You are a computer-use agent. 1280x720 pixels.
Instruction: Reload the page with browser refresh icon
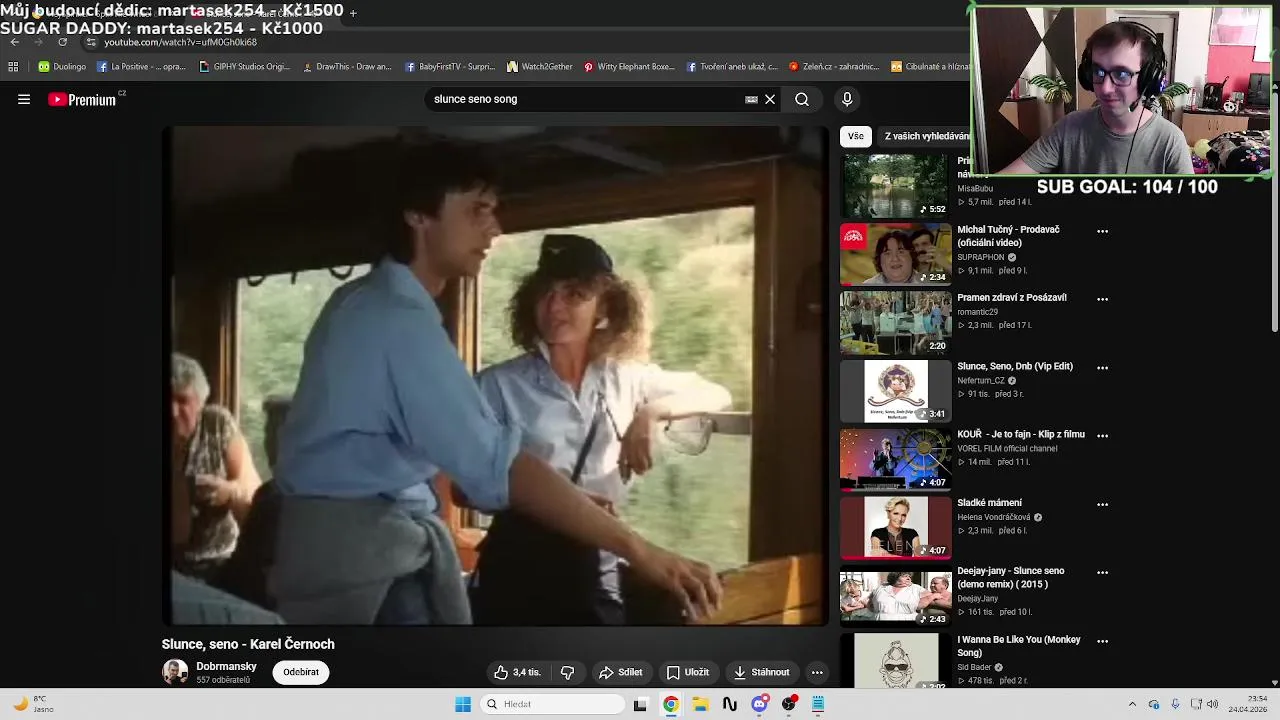pyautogui.click(x=63, y=42)
